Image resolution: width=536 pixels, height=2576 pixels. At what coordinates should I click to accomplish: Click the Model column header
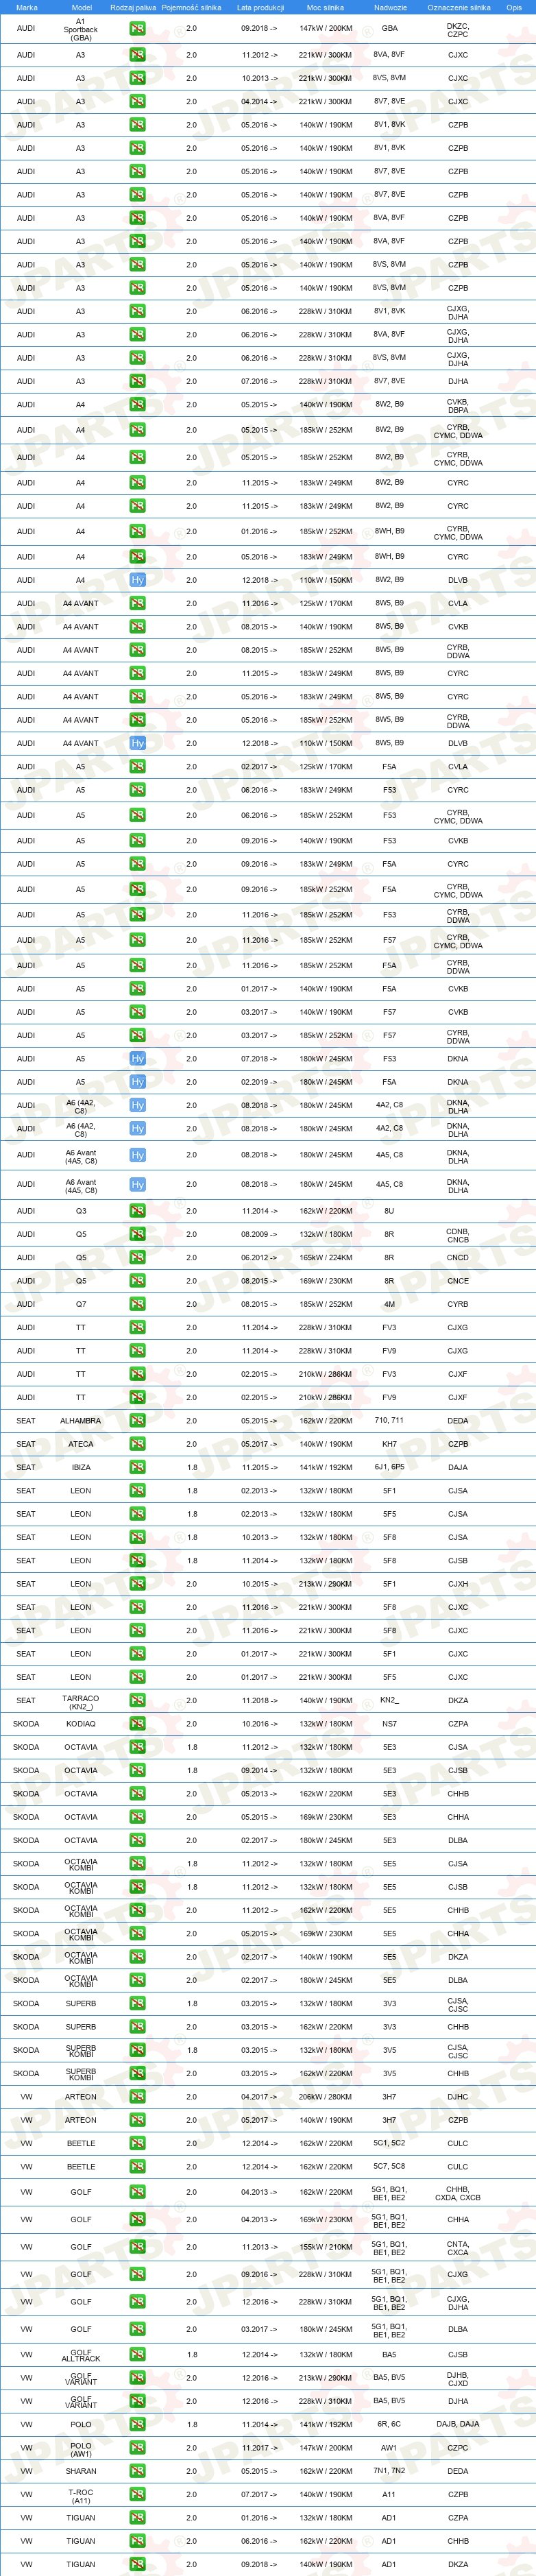[x=81, y=7]
